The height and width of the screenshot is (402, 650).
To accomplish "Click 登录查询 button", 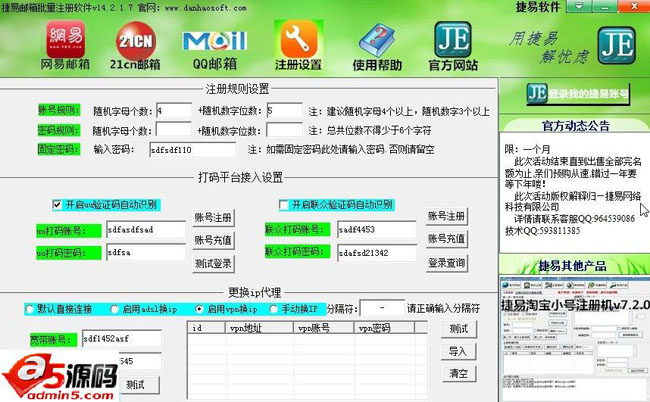I will pyautogui.click(x=446, y=263).
